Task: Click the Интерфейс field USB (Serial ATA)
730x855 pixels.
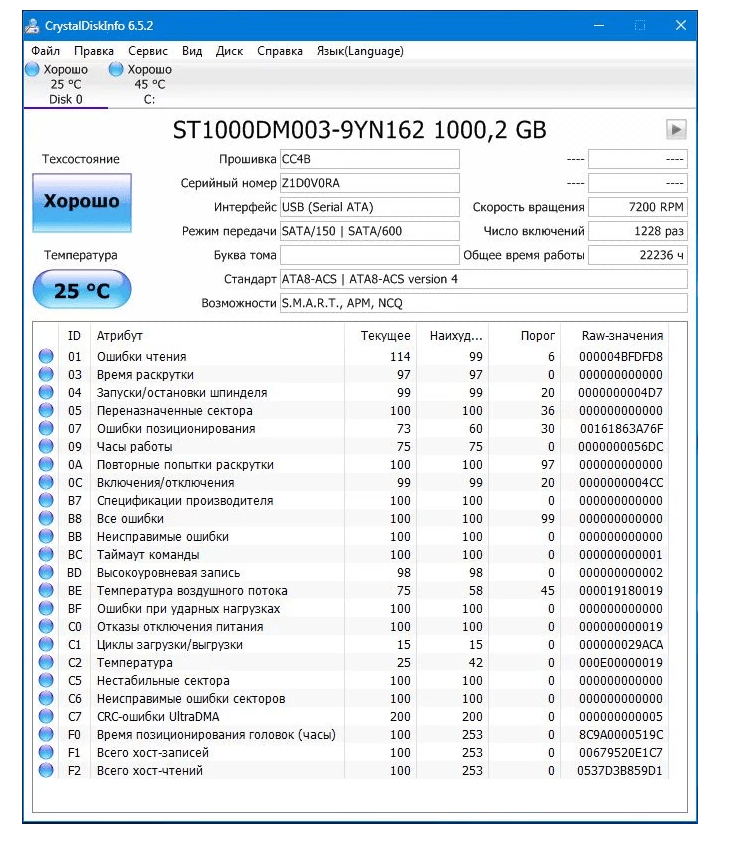Action: pos(370,207)
